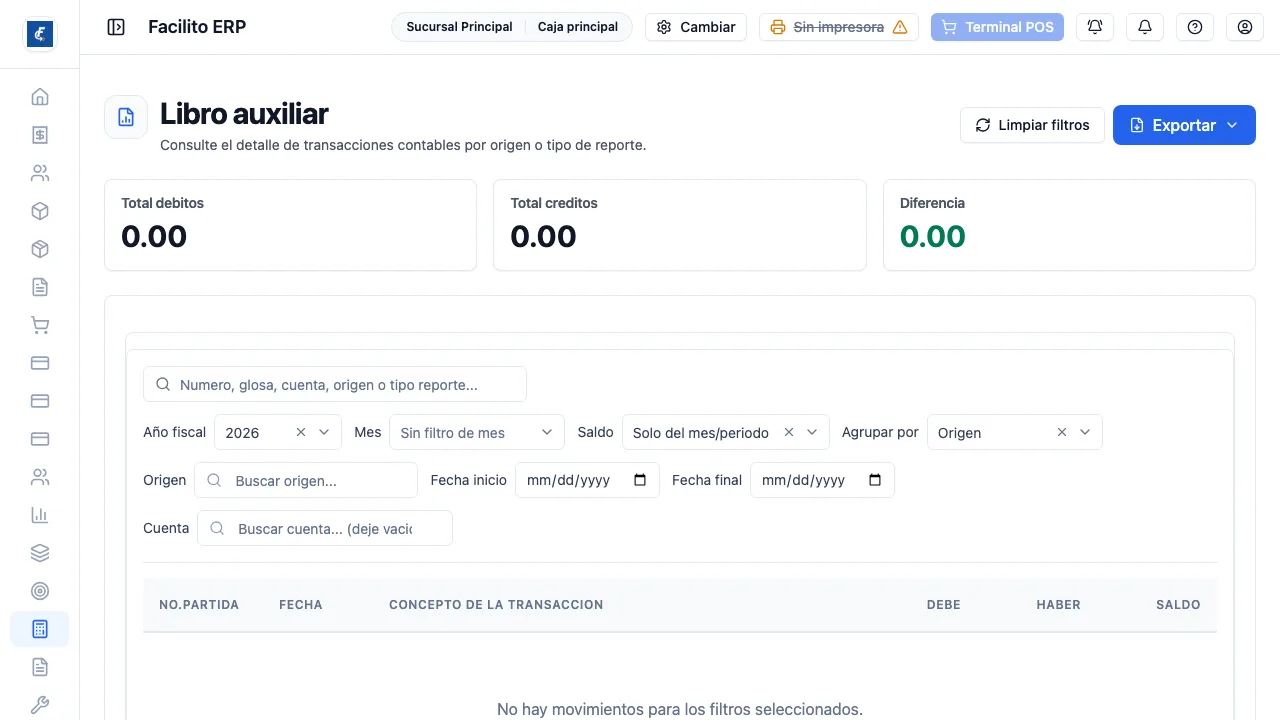The image size is (1280, 720).
Task: Click the Fecha final date field
Action: coord(822,480)
